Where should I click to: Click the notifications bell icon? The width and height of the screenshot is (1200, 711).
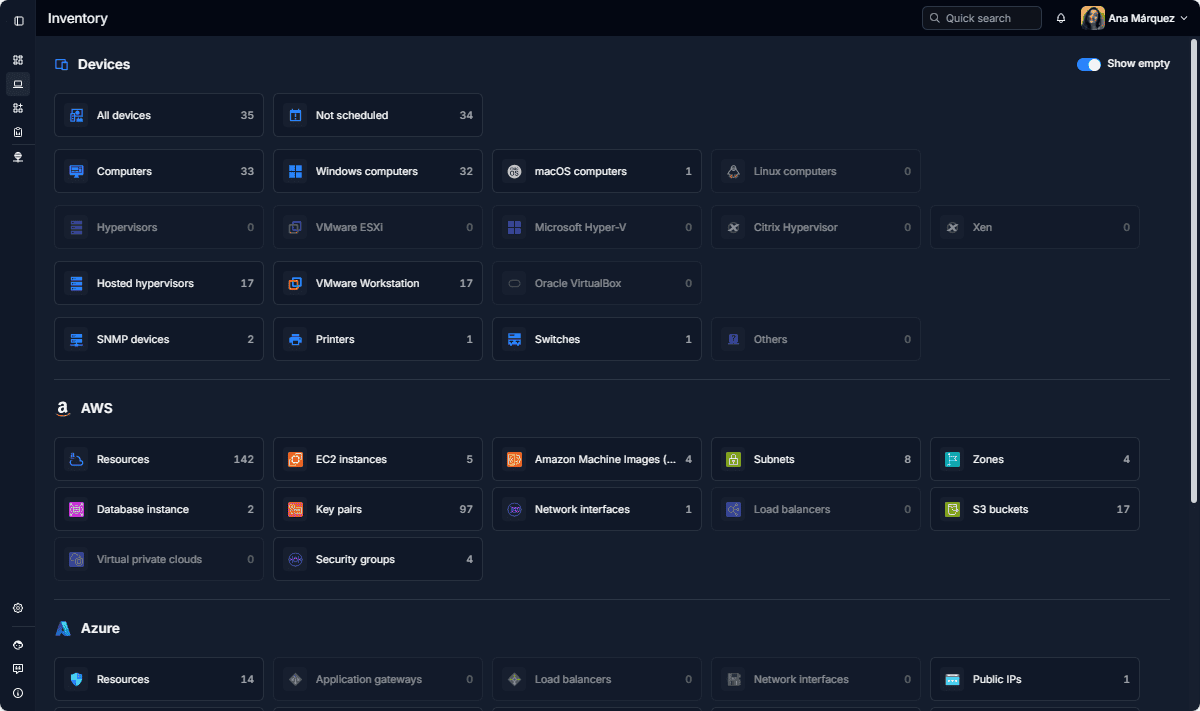point(1061,18)
